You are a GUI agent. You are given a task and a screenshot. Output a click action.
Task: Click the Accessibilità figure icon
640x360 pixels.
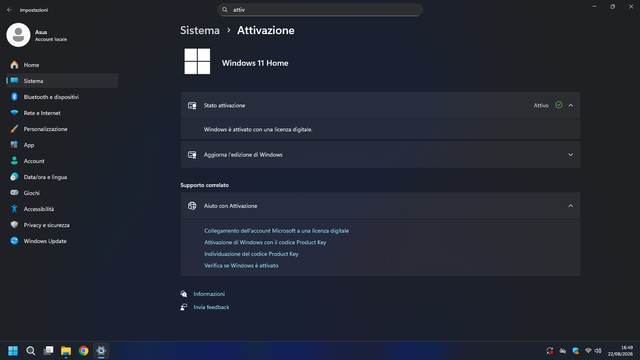[x=14, y=209]
